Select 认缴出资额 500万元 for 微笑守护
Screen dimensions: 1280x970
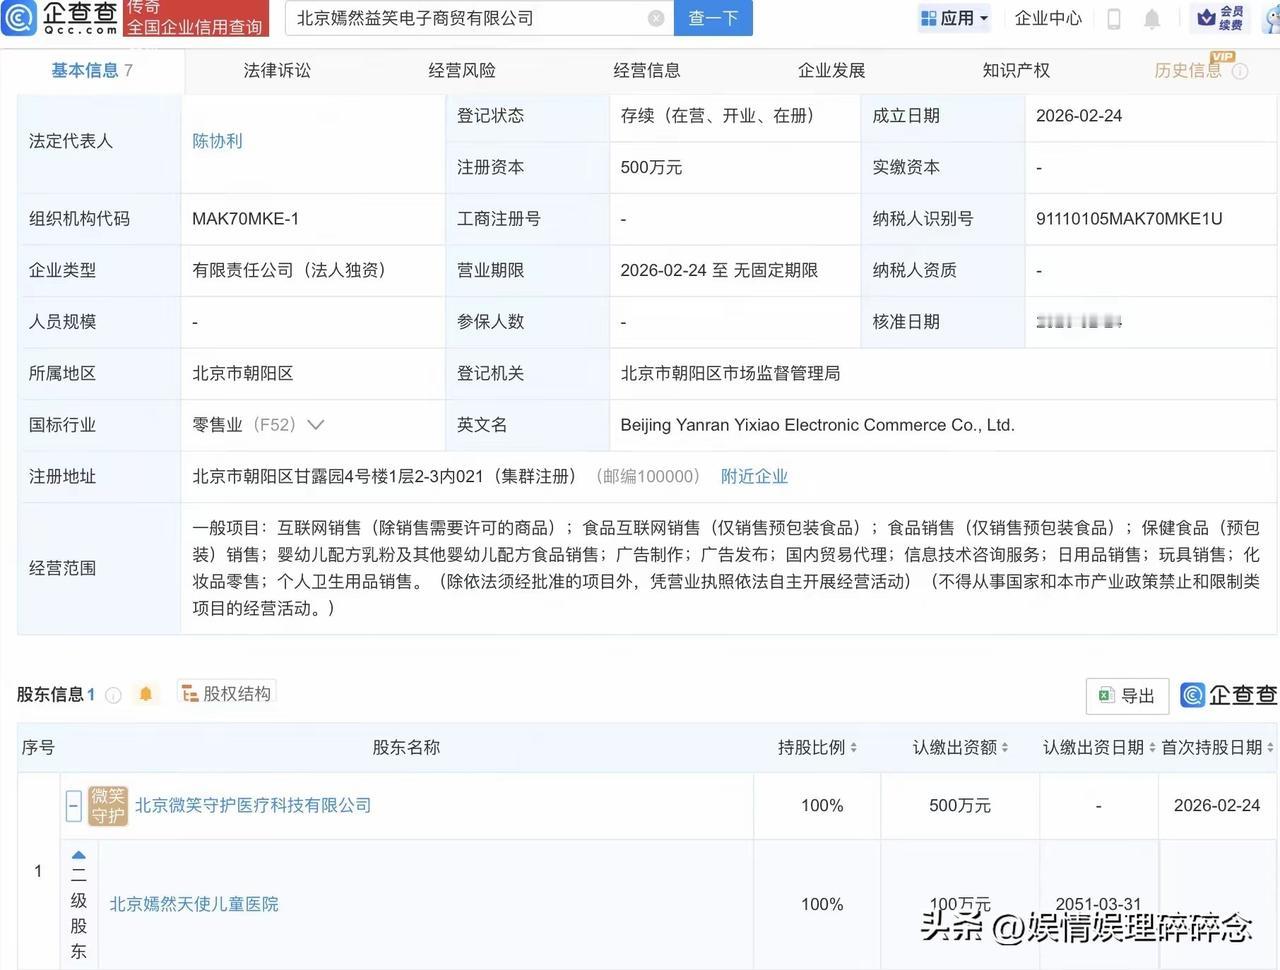[960, 806]
